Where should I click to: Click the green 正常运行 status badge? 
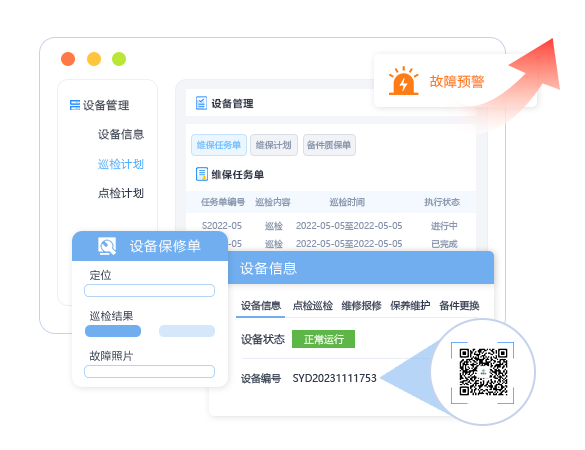[323, 339]
